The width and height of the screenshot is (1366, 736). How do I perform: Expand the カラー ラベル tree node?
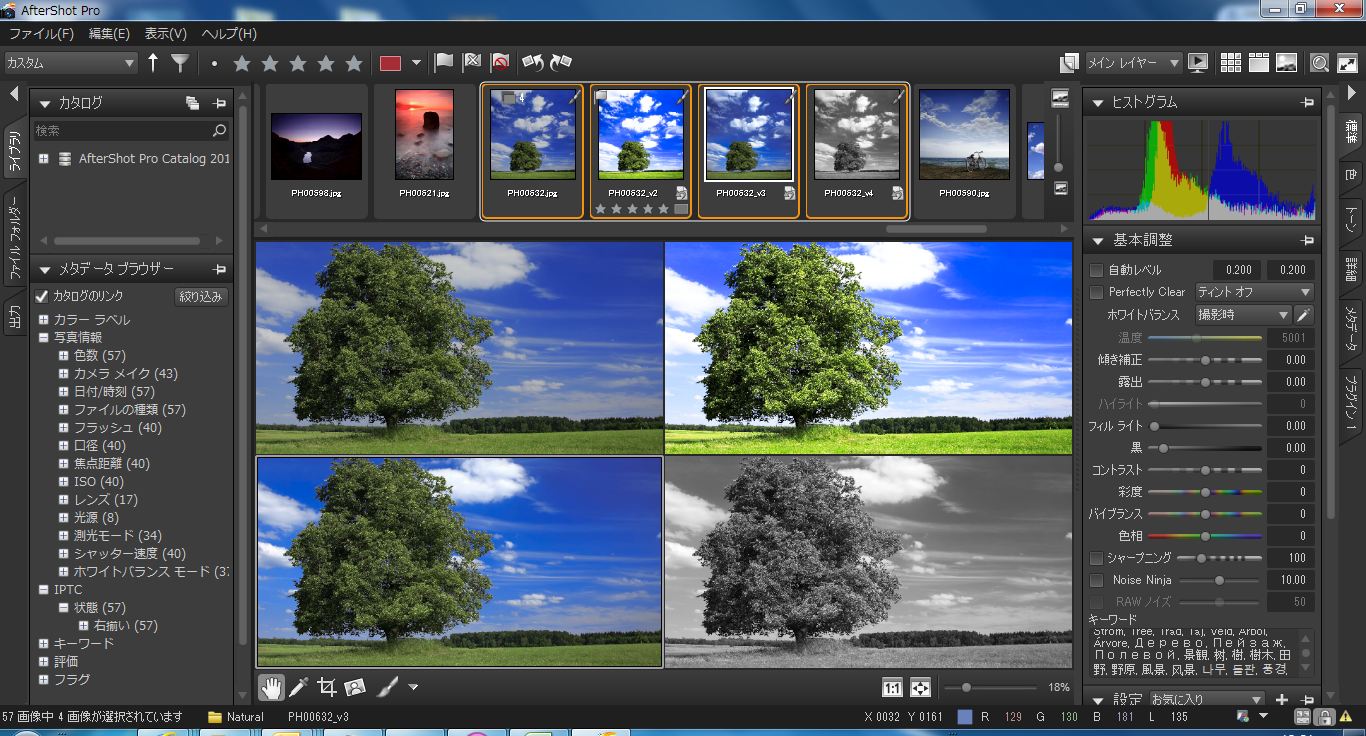point(44,320)
